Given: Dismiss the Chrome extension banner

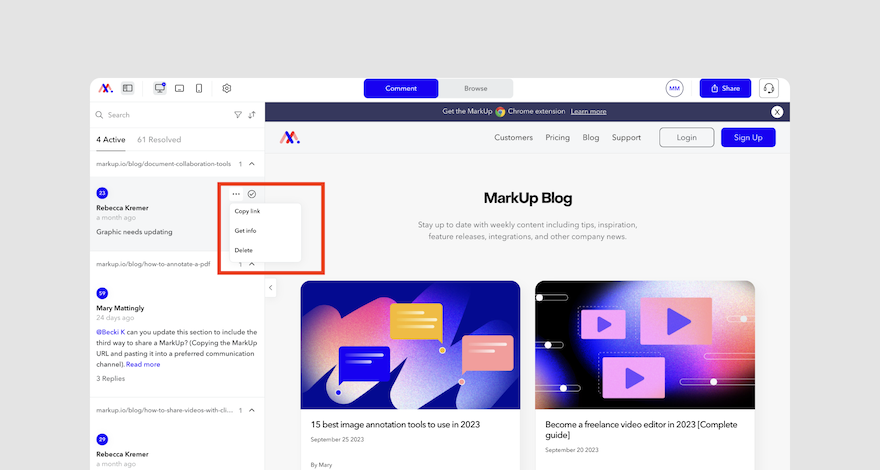Looking at the screenshot, I should pyautogui.click(x=777, y=112).
